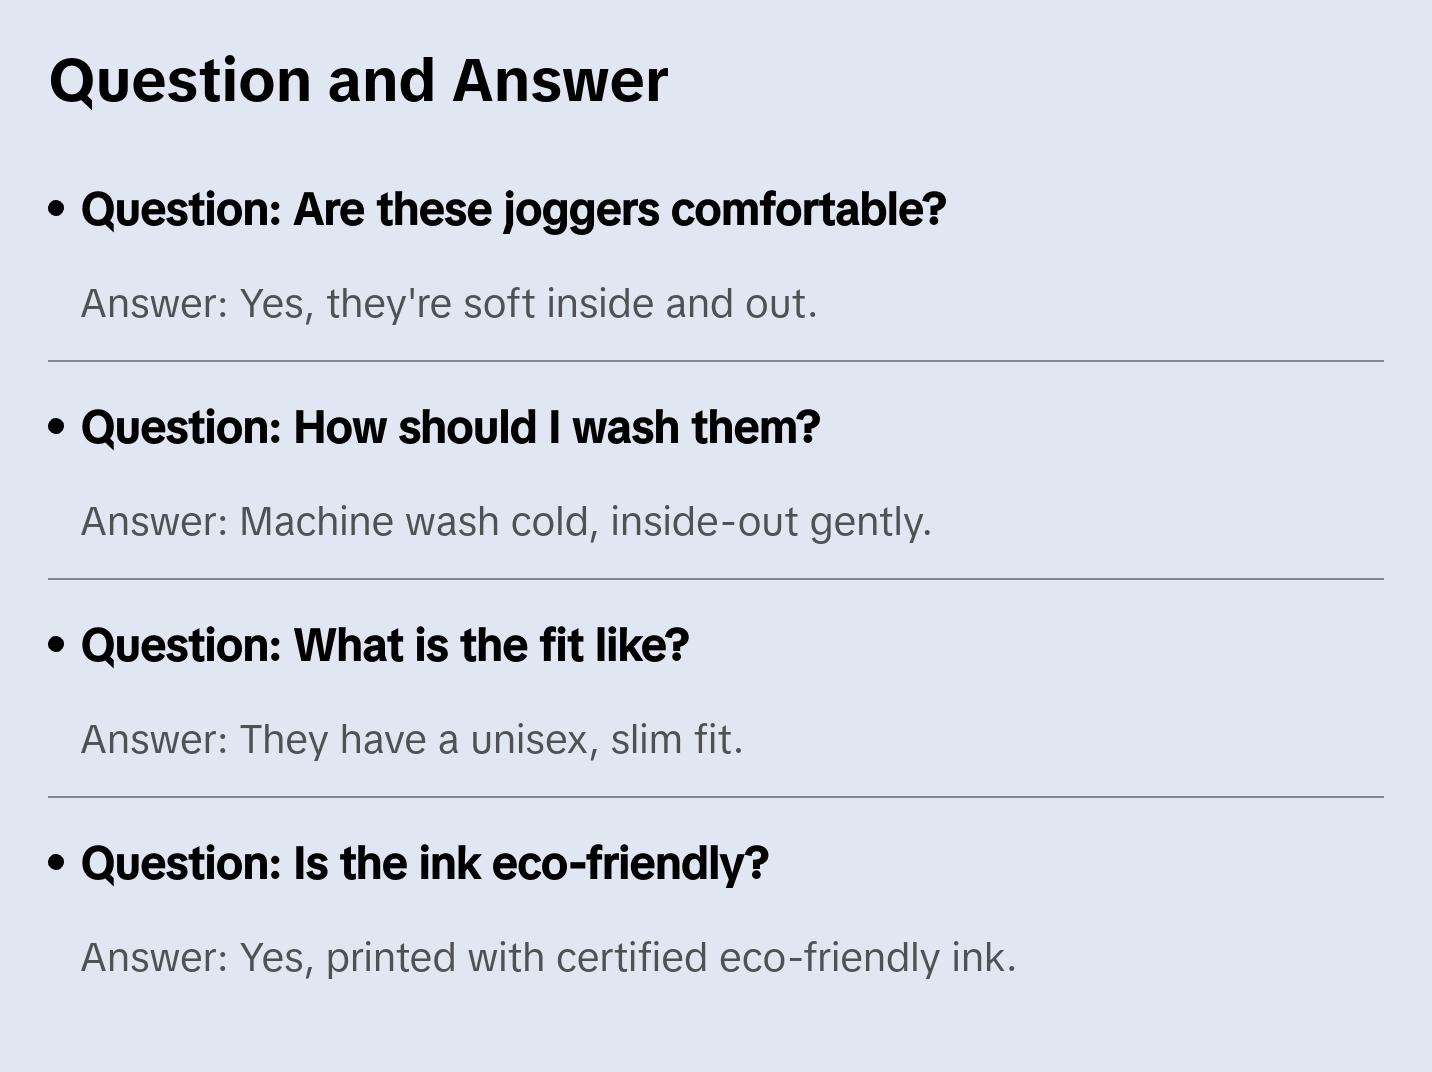Image resolution: width=1432 pixels, height=1072 pixels.
Task: Select the certified eco-friendly ink answer
Action: [548, 958]
